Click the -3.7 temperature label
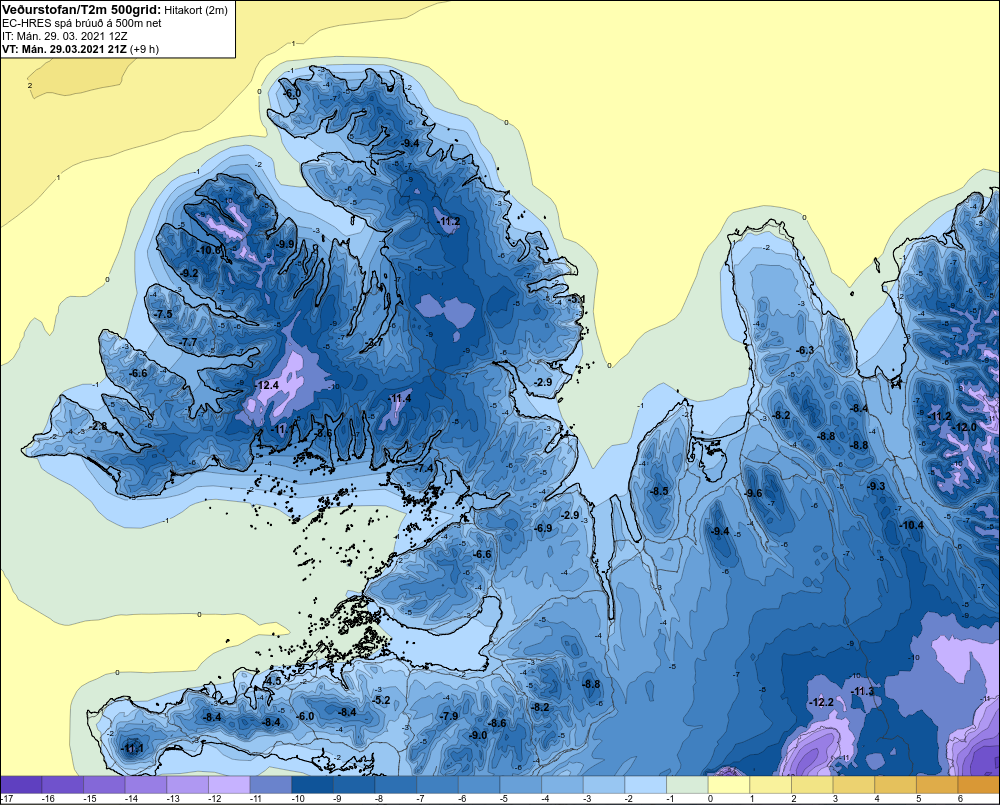Image resolution: width=1000 pixels, height=805 pixels. (x=374, y=342)
